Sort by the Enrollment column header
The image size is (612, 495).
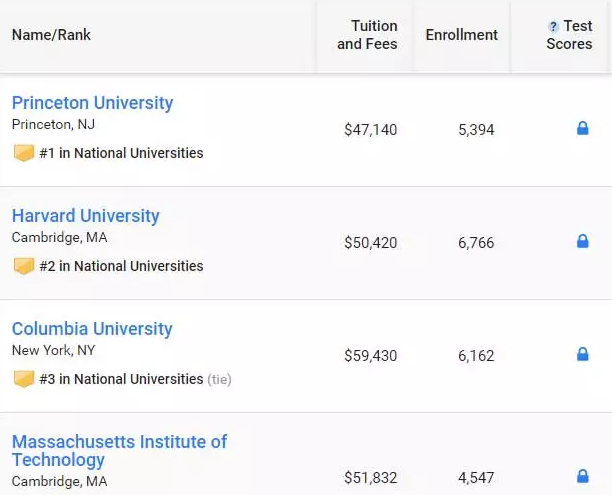pyautogui.click(x=461, y=35)
